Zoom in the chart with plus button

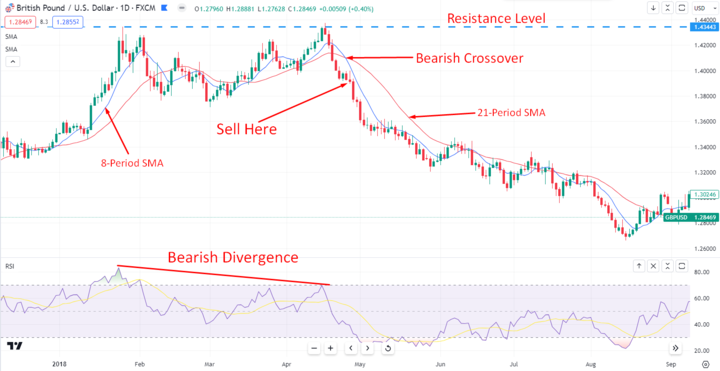(x=330, y=348)
